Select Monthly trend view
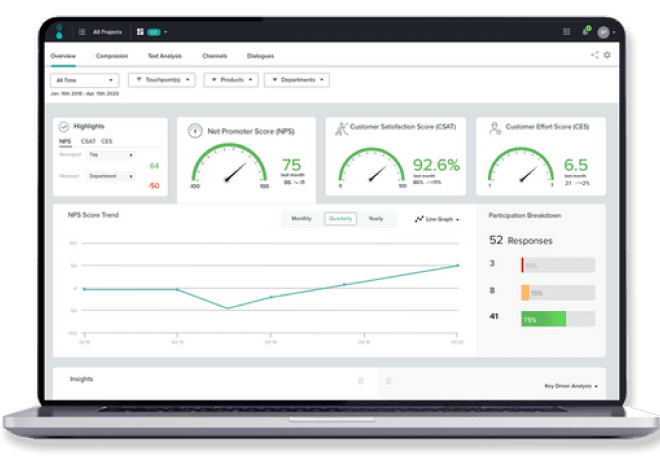This screenshot has height=473, width=660. [301, 218]
